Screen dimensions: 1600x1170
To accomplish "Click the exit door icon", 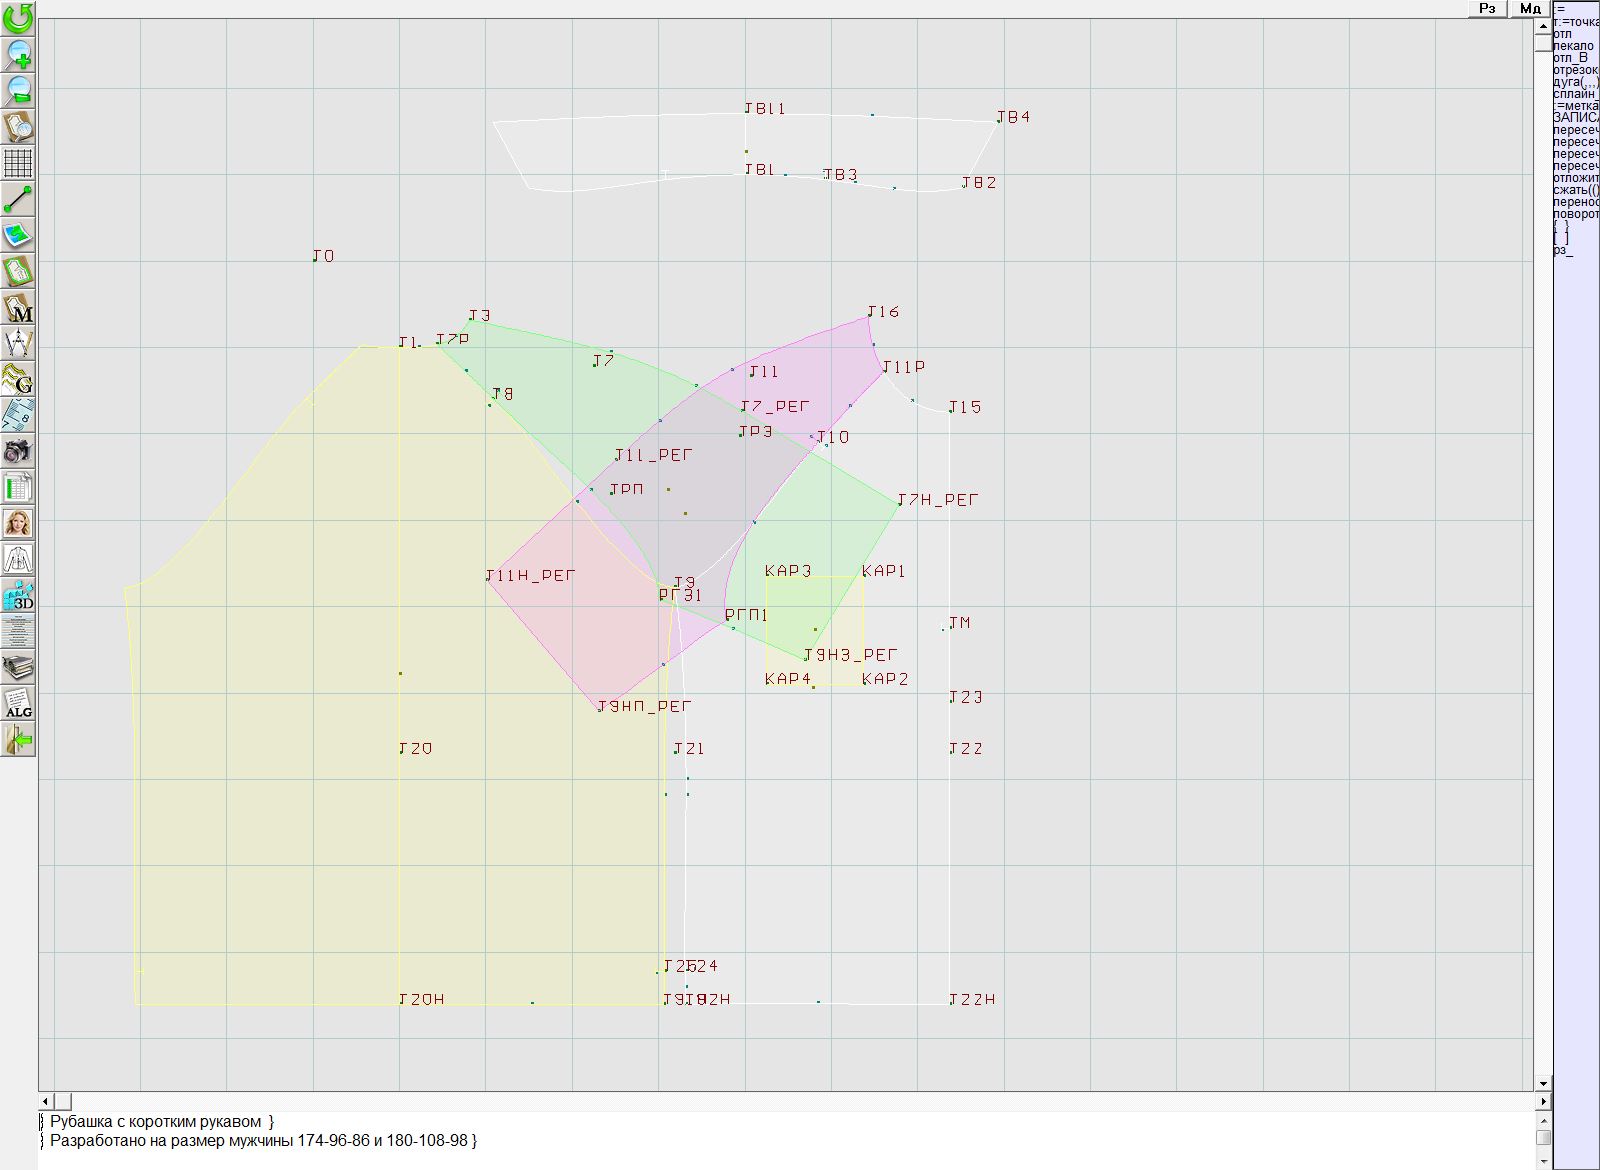I will [x=18, y=739].
